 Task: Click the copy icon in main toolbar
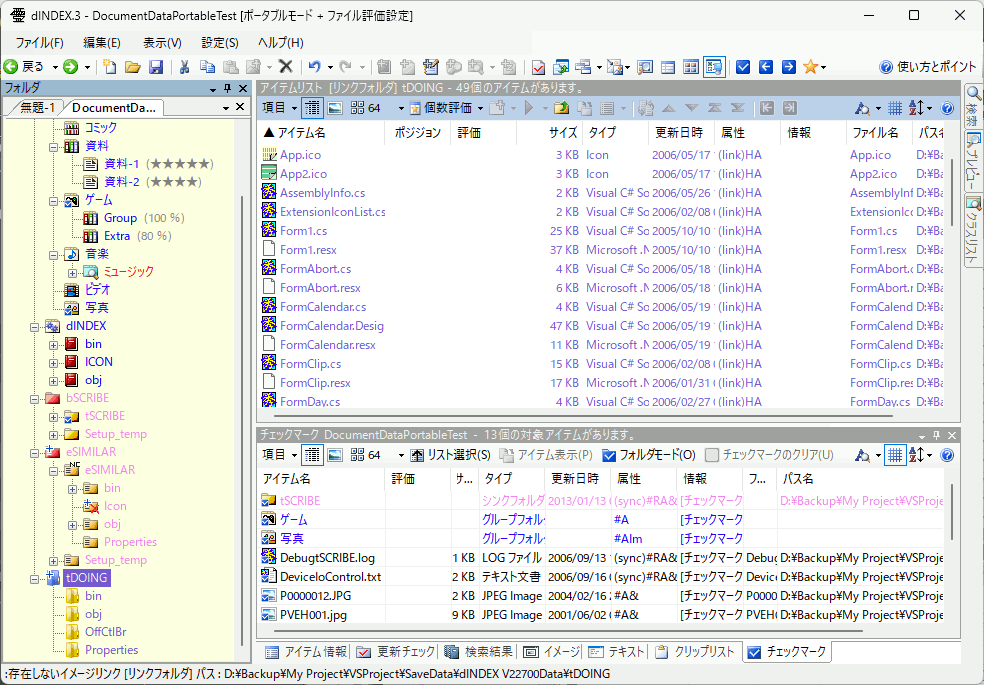208,66
